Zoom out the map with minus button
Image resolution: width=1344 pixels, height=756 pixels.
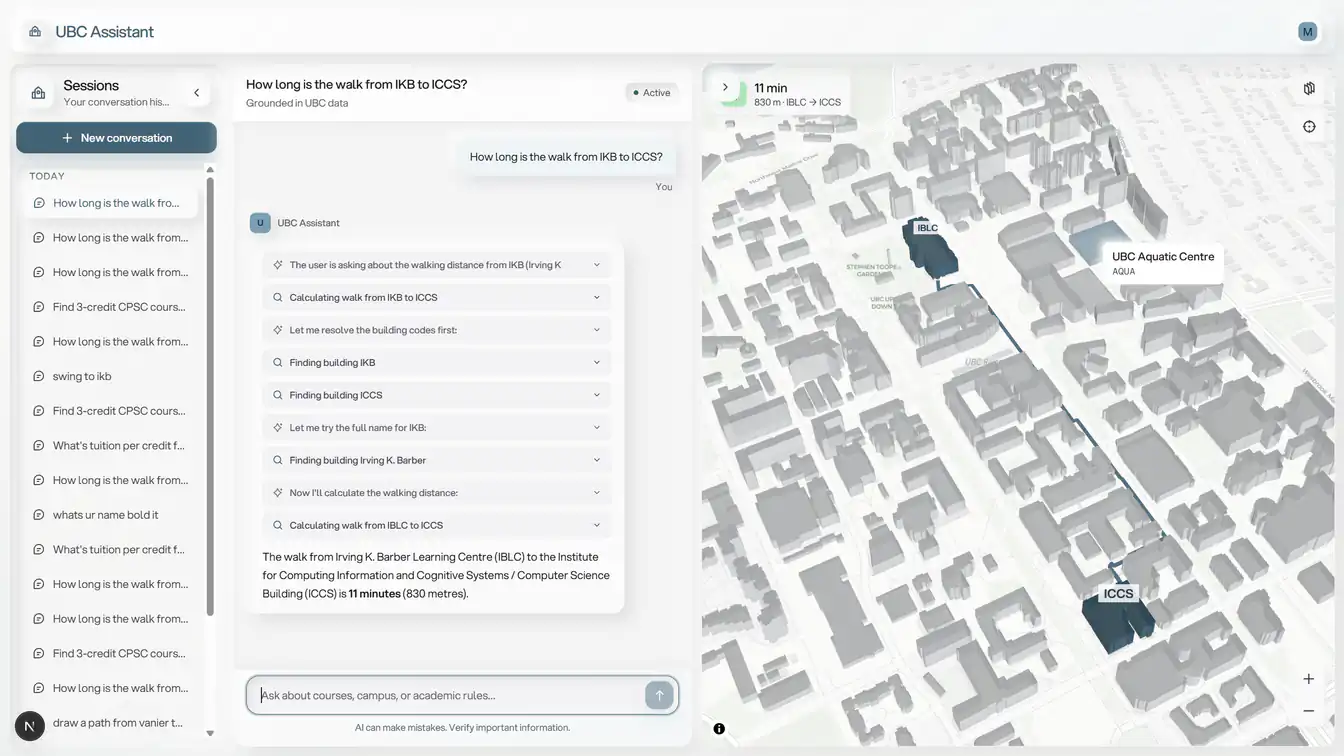pos(1309,711)
